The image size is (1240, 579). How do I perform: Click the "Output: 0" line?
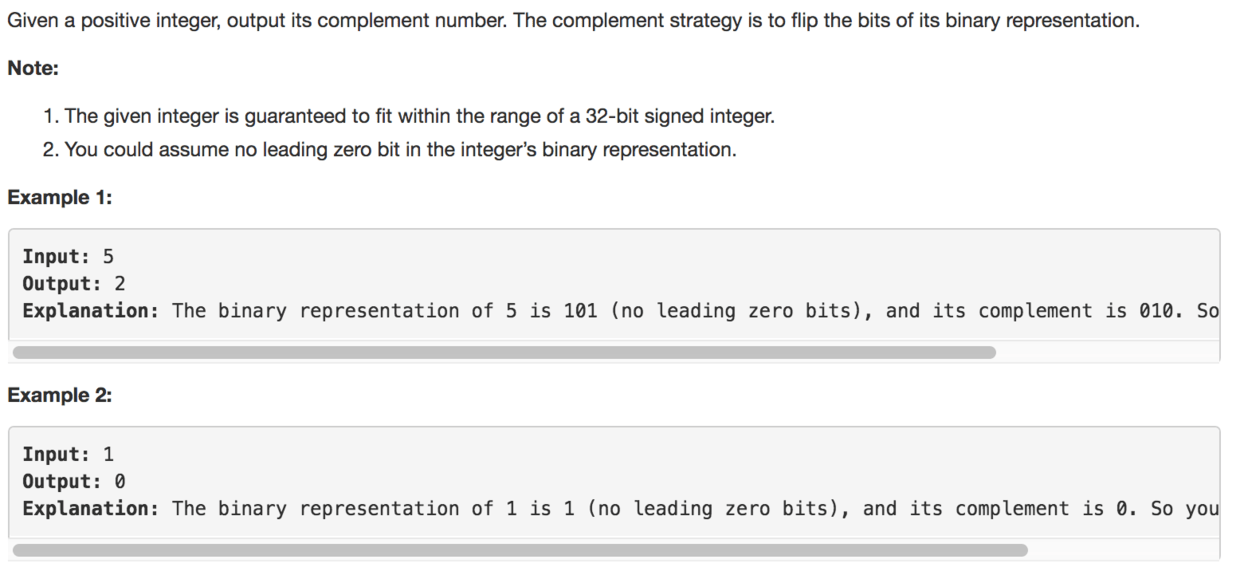pos(74,481)
